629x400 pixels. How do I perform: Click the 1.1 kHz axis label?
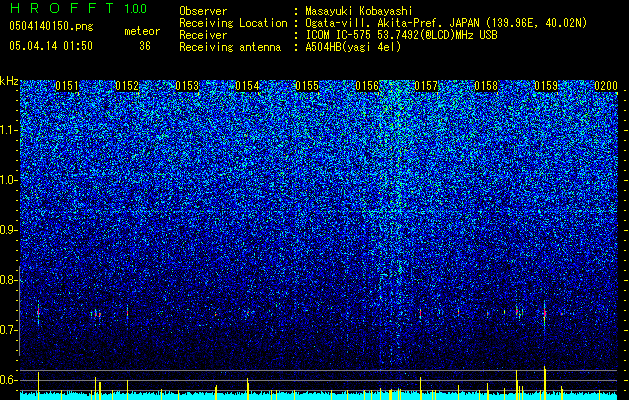(8, 130)
